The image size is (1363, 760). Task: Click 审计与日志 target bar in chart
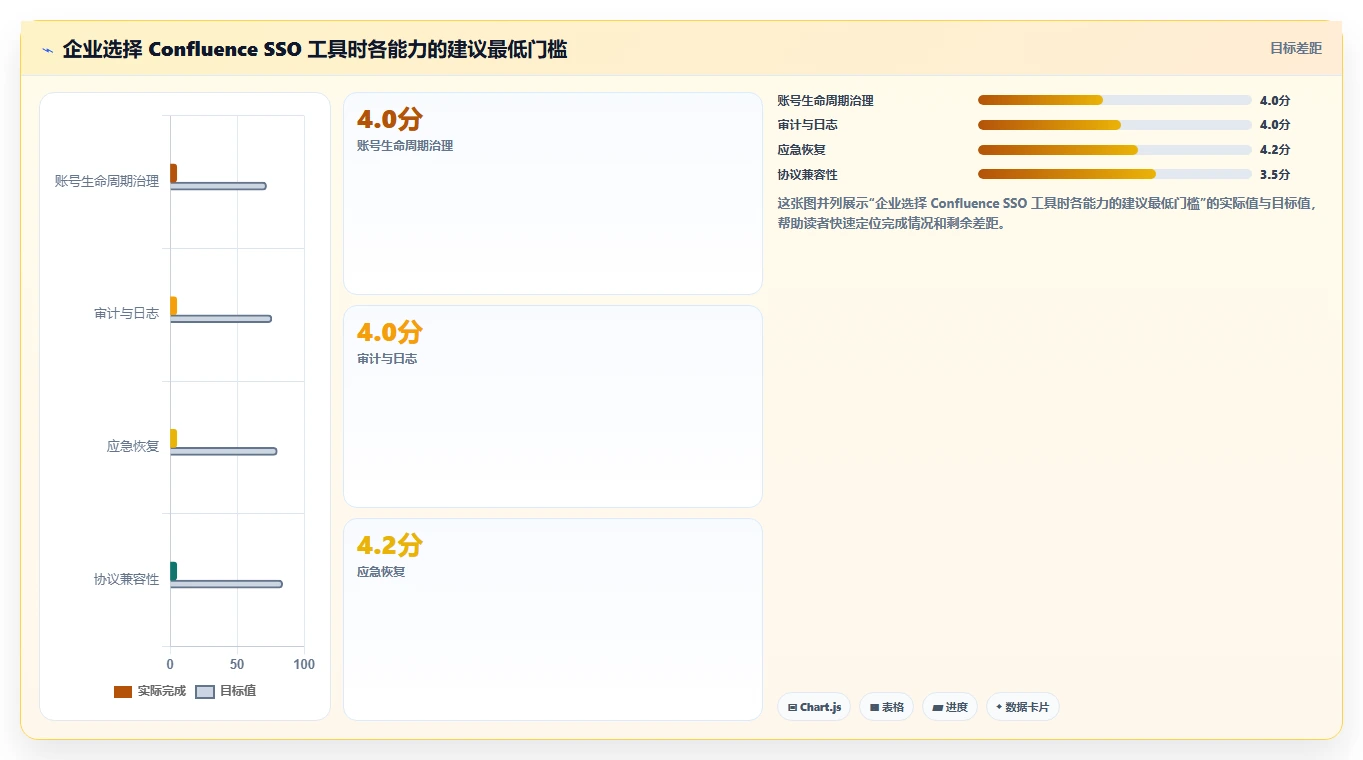221,319
